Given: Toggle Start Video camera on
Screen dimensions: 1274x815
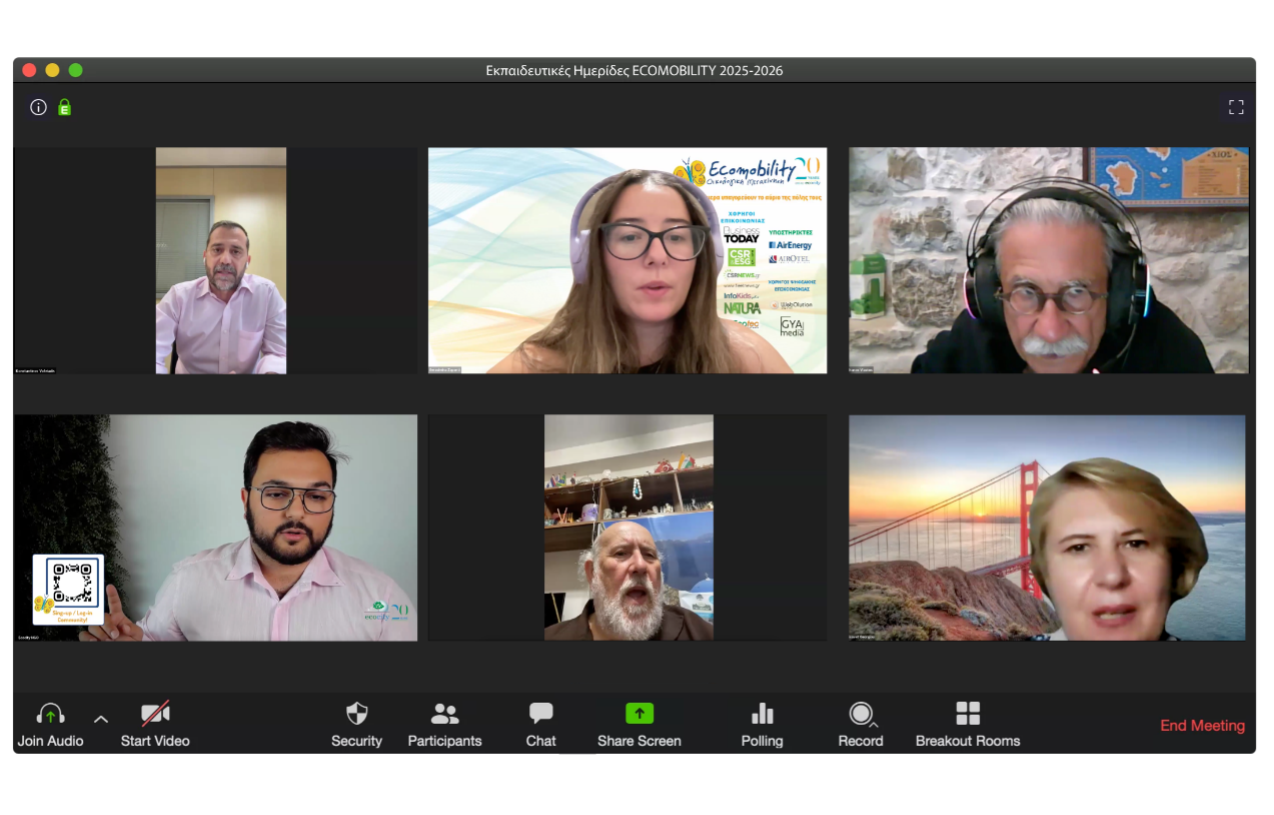Looking at the screenshot, I should (x=155, y=714).
